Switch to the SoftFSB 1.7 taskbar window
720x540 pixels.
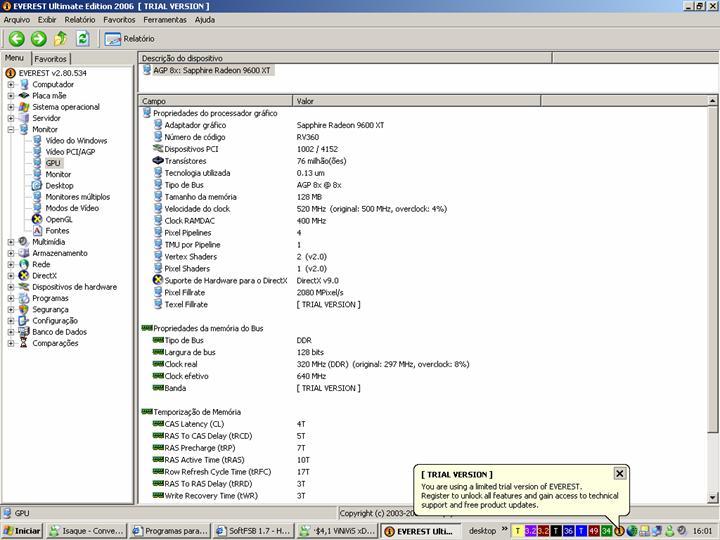[253, 531]
